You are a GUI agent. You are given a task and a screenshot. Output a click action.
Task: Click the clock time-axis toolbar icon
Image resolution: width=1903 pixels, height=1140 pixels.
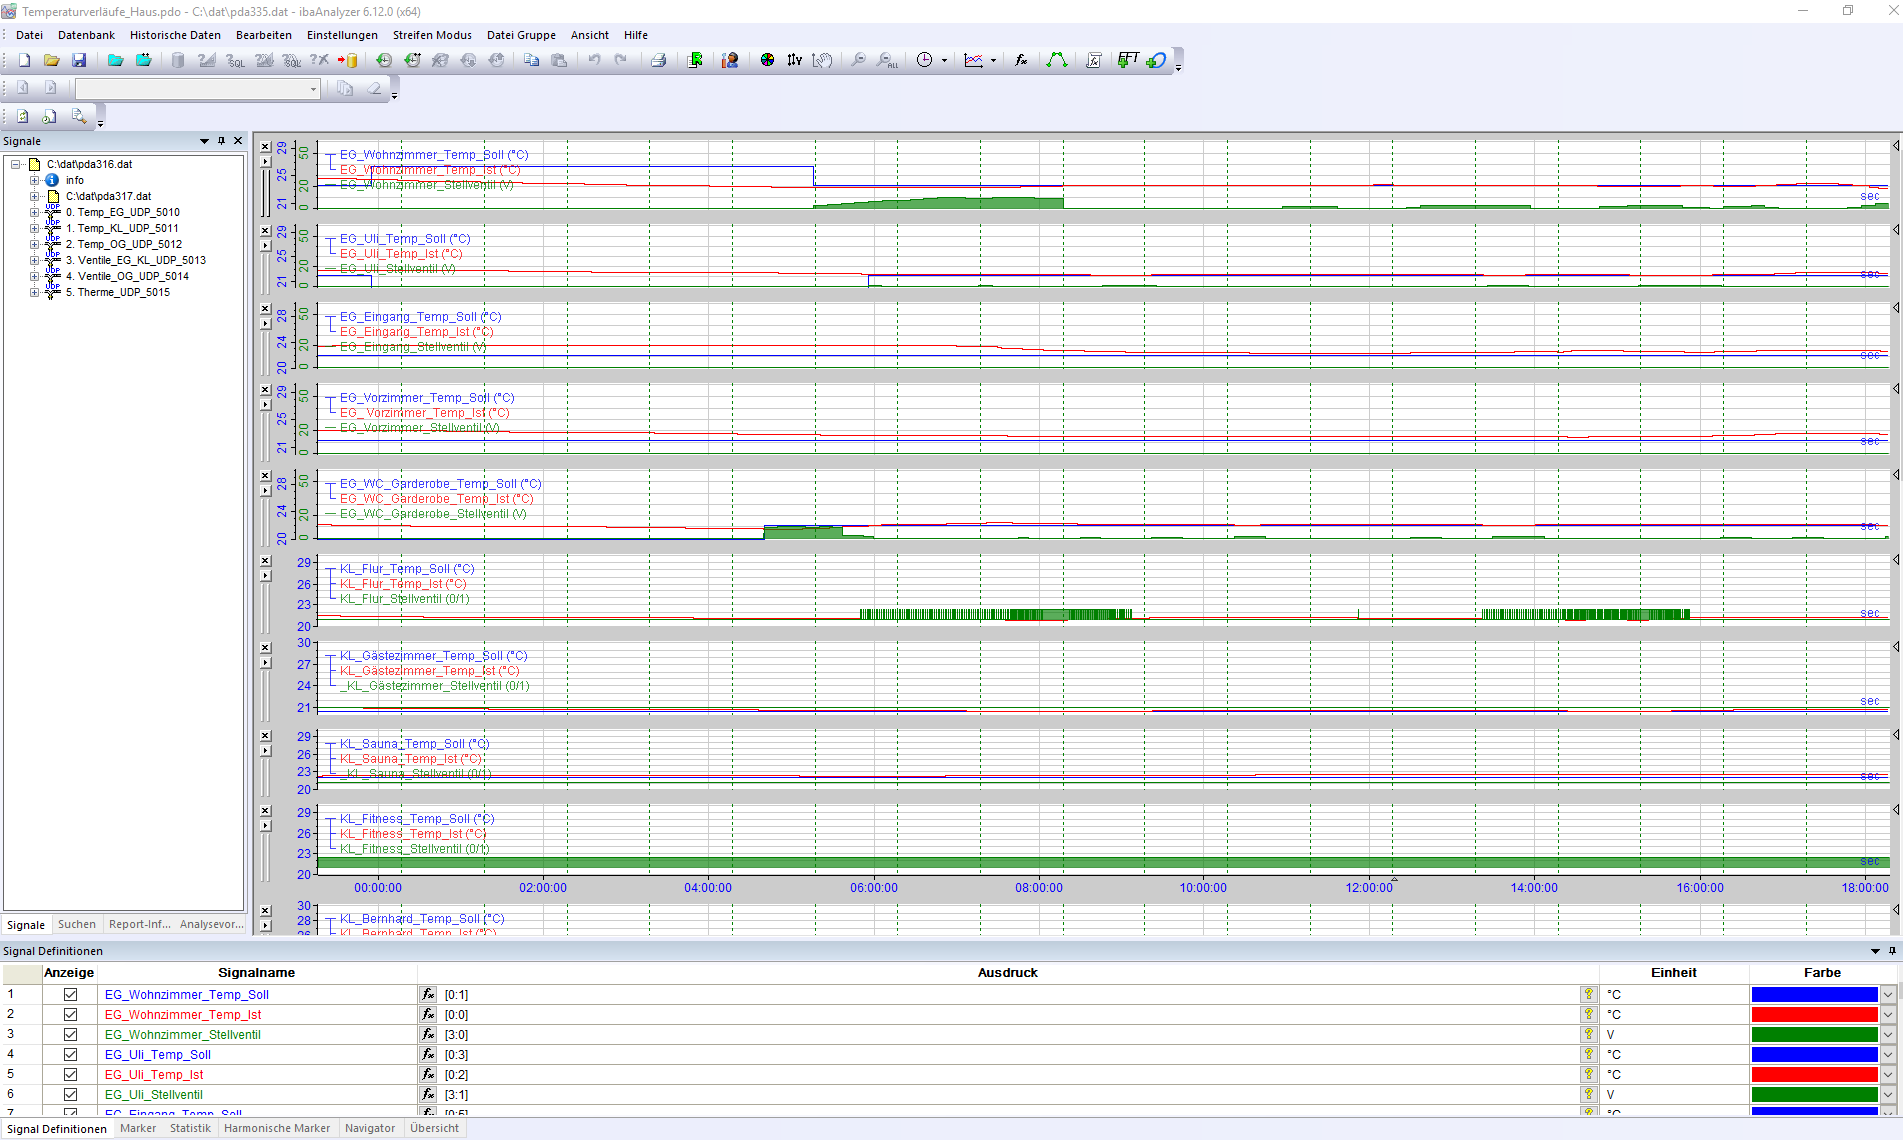pyautogui.click(x=925, y=60)
